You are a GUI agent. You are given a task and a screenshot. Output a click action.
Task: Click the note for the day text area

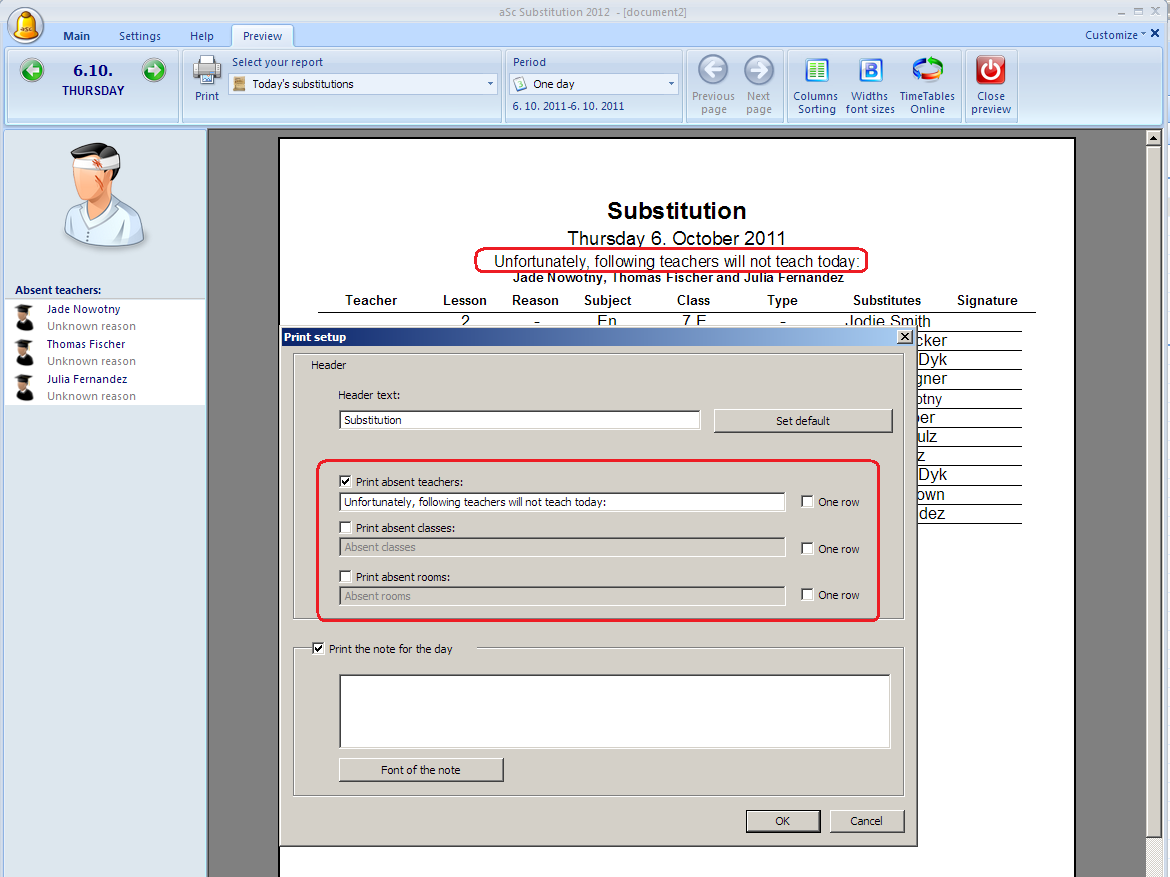click(615, 711)
